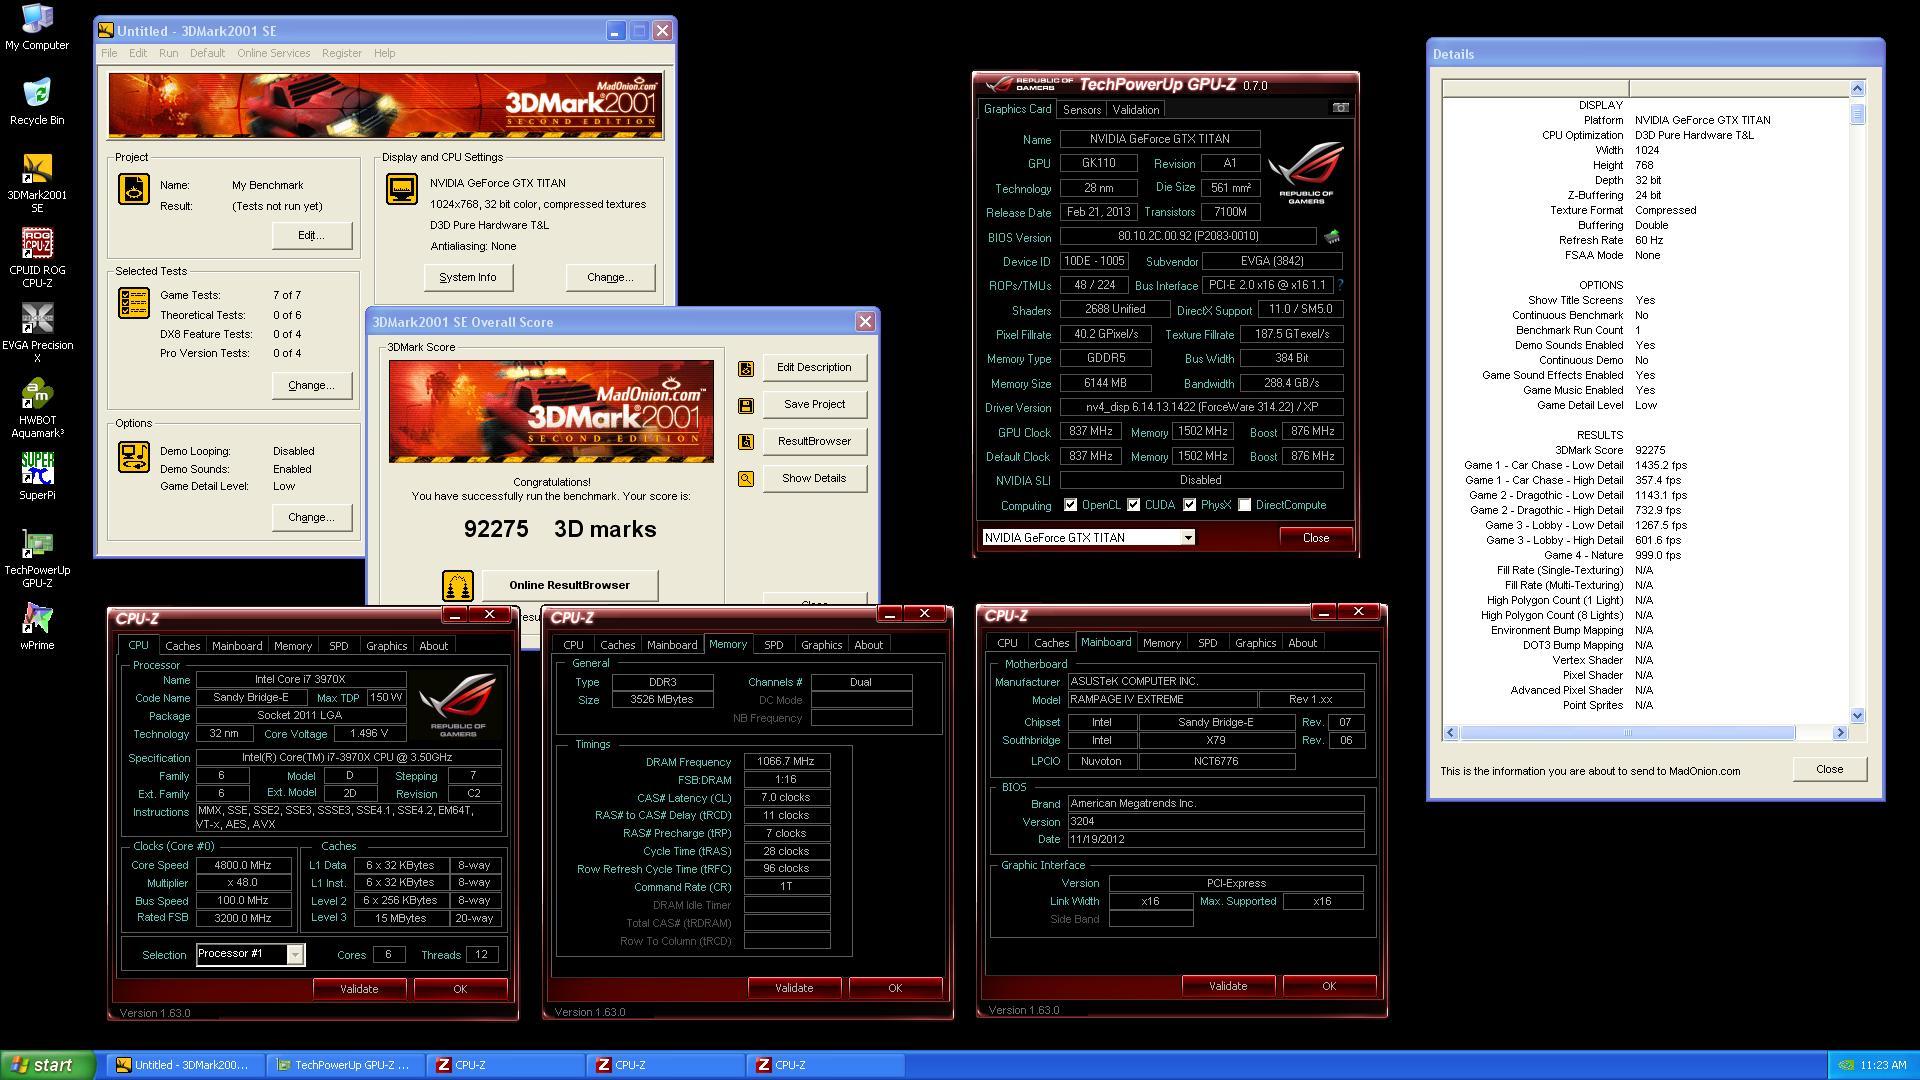This screenshot has height=1080, width=1920.
Task: Open the Run menu in 3DMark2001
Action: tap(168, 53)
